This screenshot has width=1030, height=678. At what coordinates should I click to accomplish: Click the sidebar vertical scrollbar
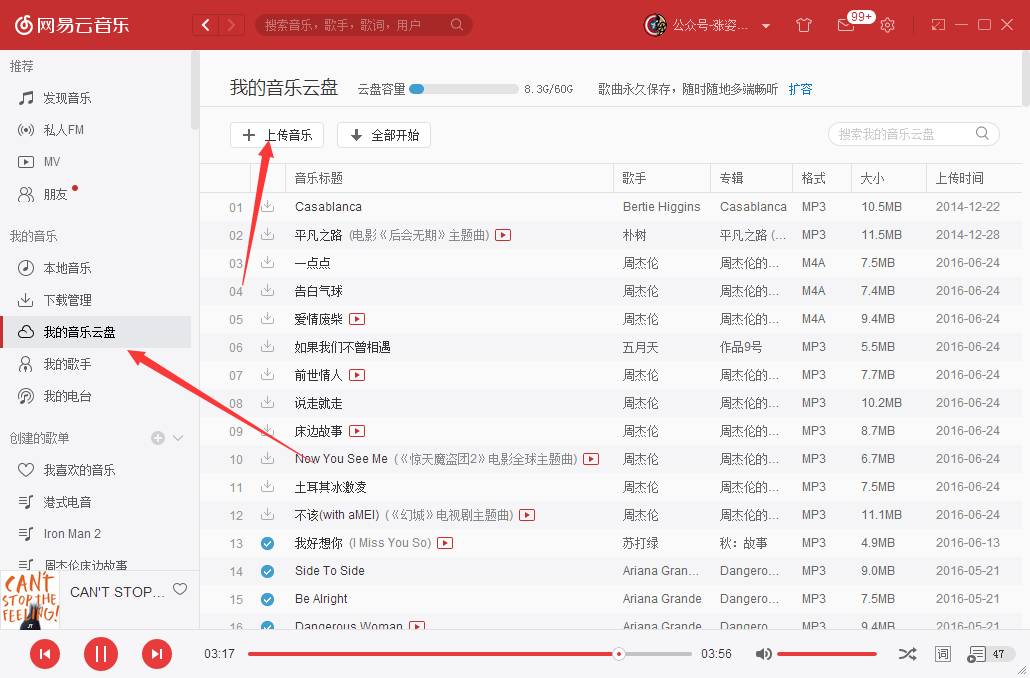tap(194, 90)
